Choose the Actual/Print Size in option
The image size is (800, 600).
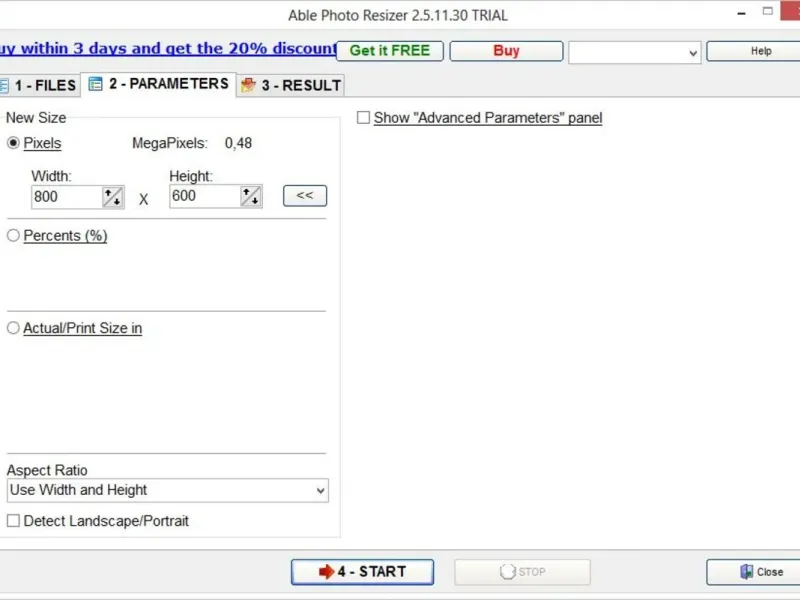click(13, 328)
